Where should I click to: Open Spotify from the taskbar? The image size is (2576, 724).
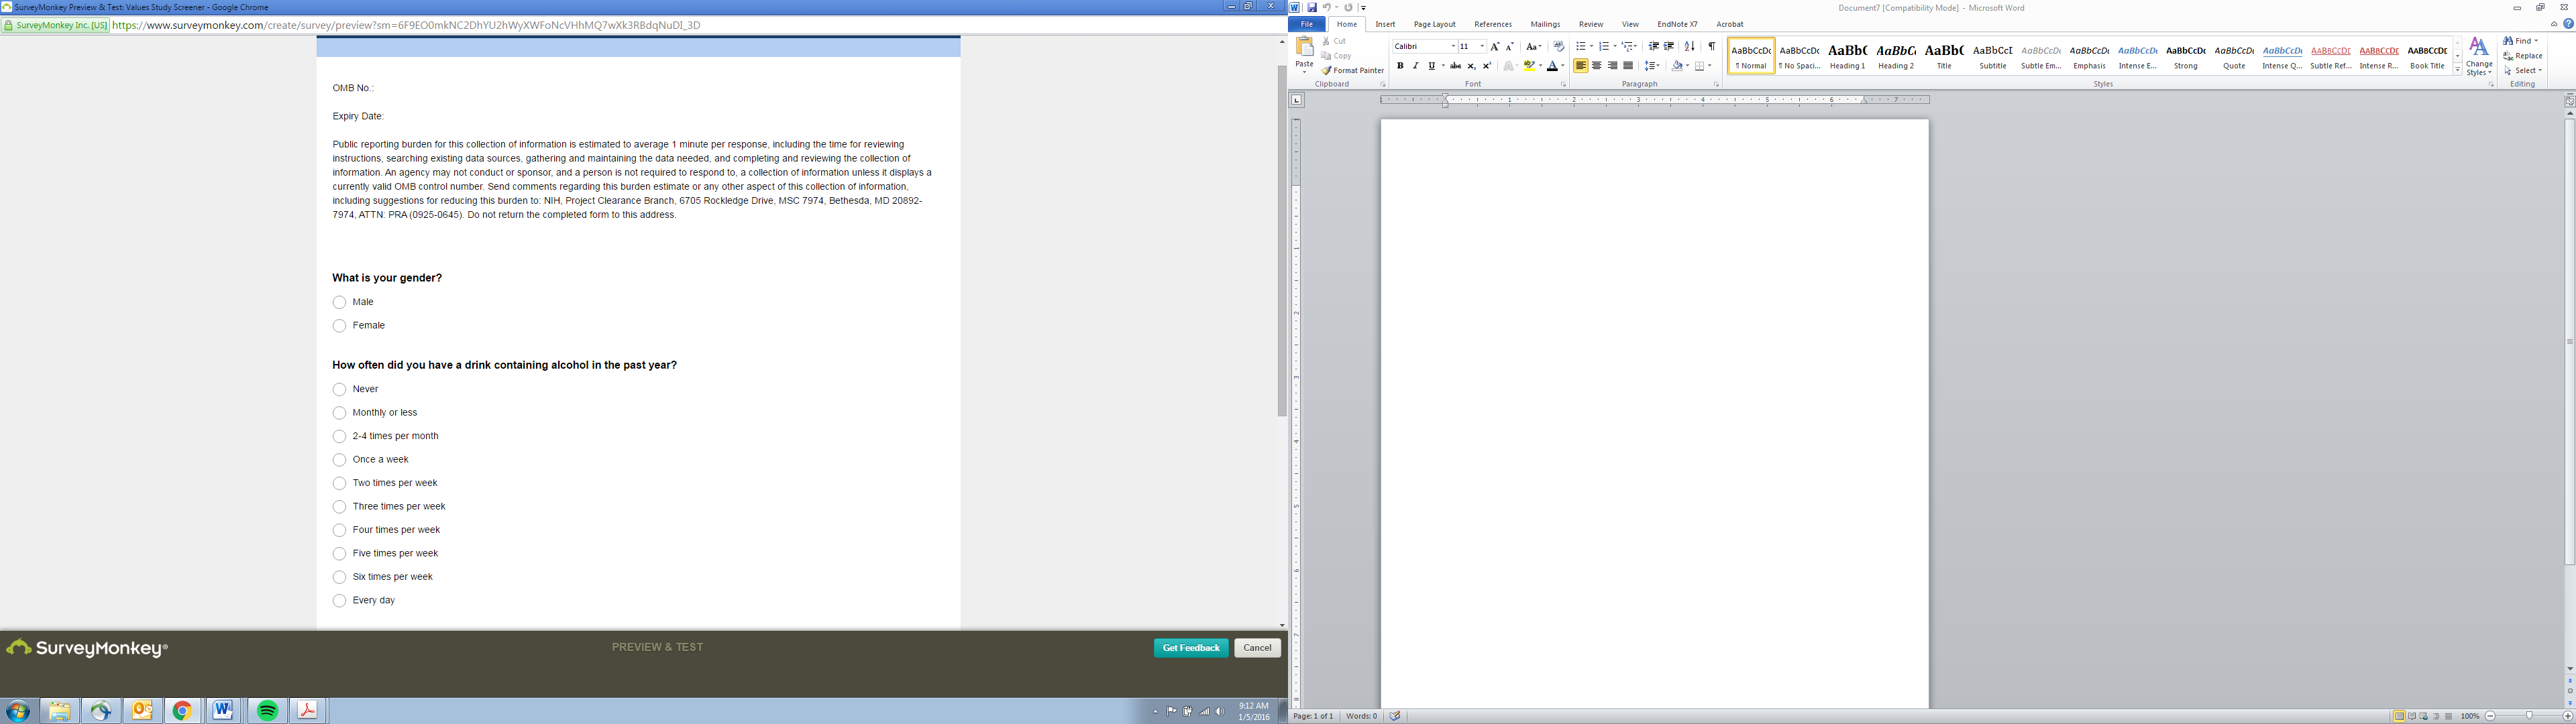coord(267,710)
